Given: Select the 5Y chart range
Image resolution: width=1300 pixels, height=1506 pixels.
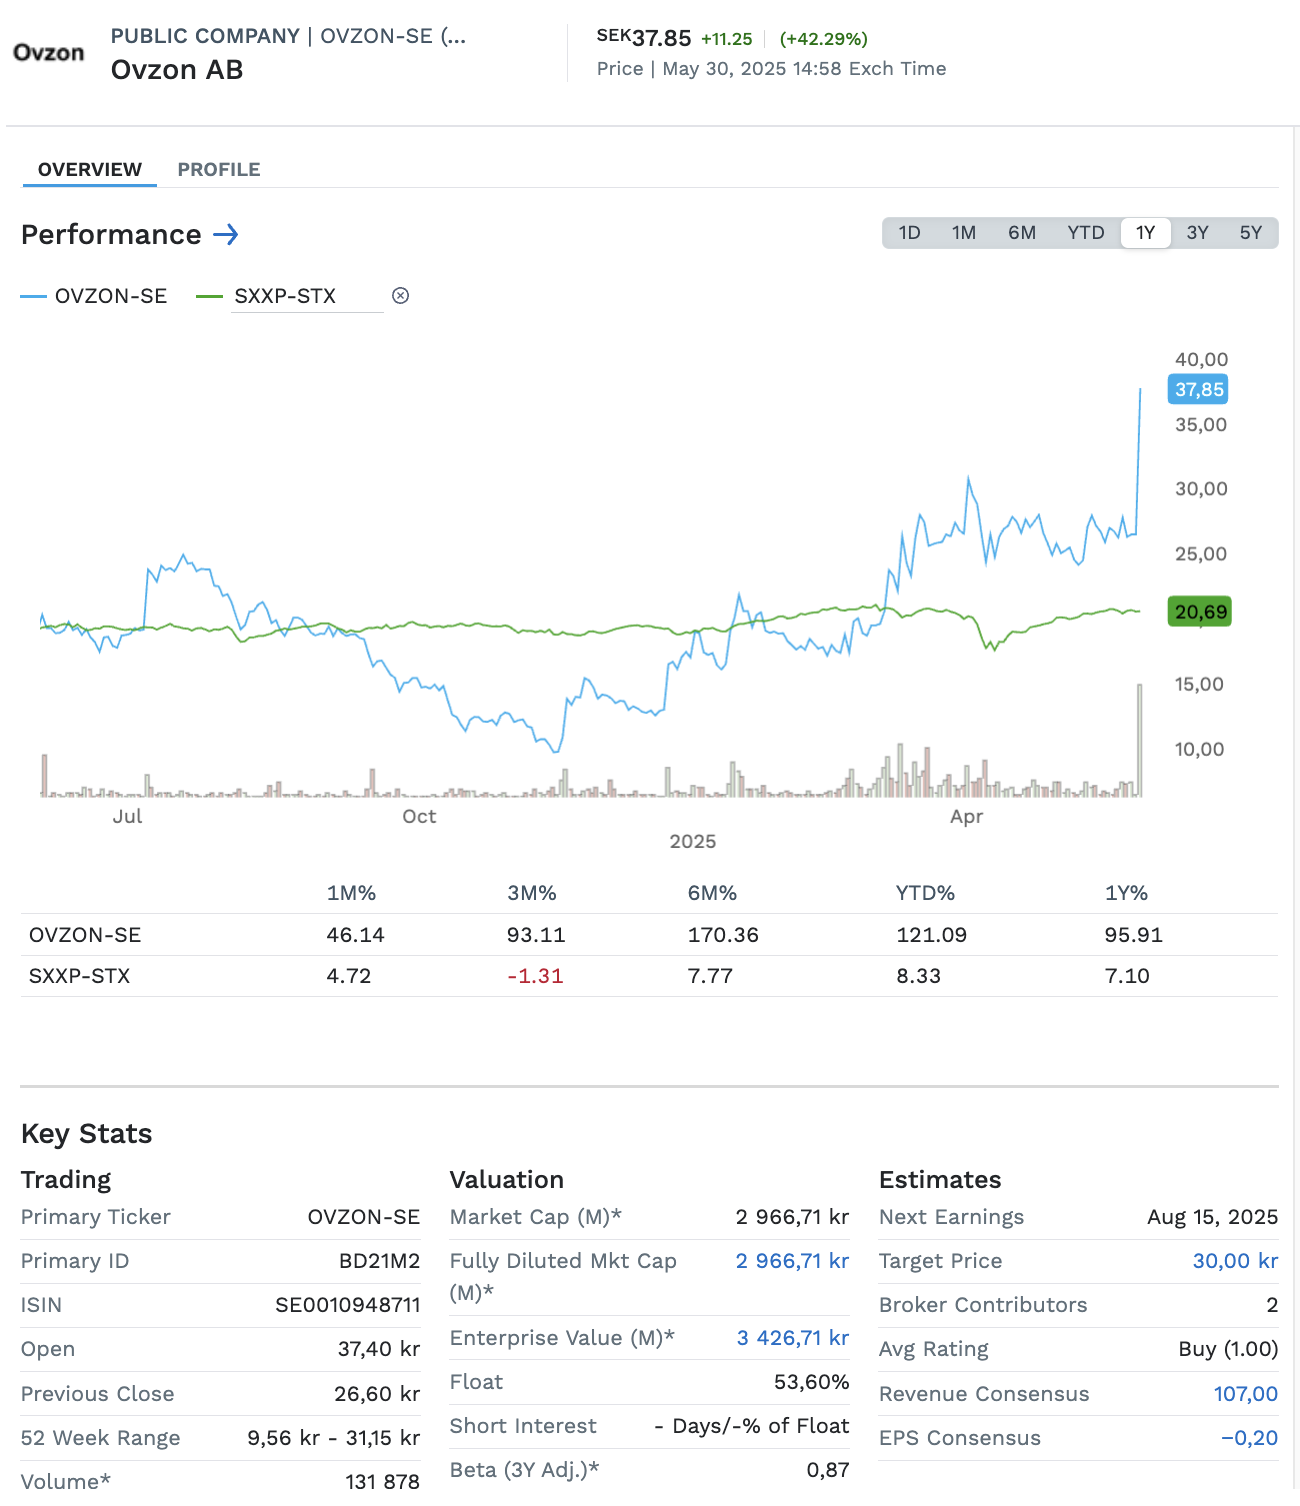Looking at the screenshot, I should pyautogui.click(x=1251, y=233).
